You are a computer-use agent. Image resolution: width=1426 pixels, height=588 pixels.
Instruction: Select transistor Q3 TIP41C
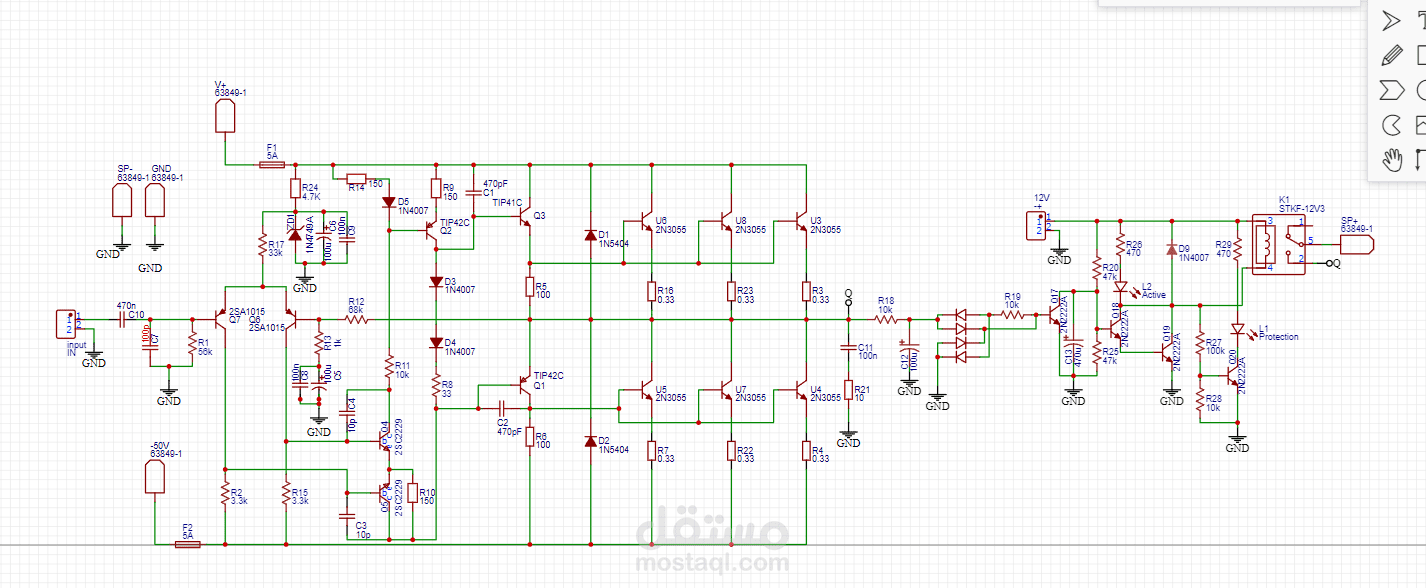tap(523, 215)
